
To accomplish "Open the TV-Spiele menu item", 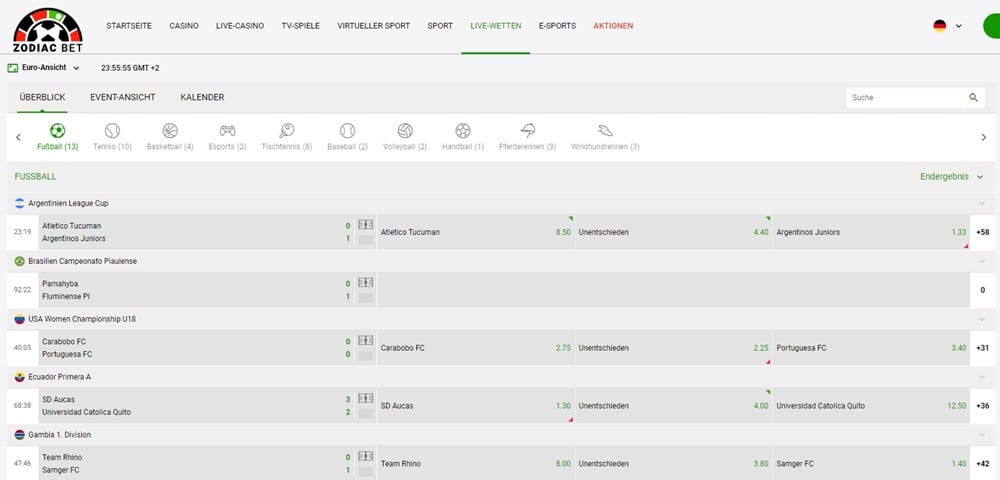I will [x=300, y=26].
